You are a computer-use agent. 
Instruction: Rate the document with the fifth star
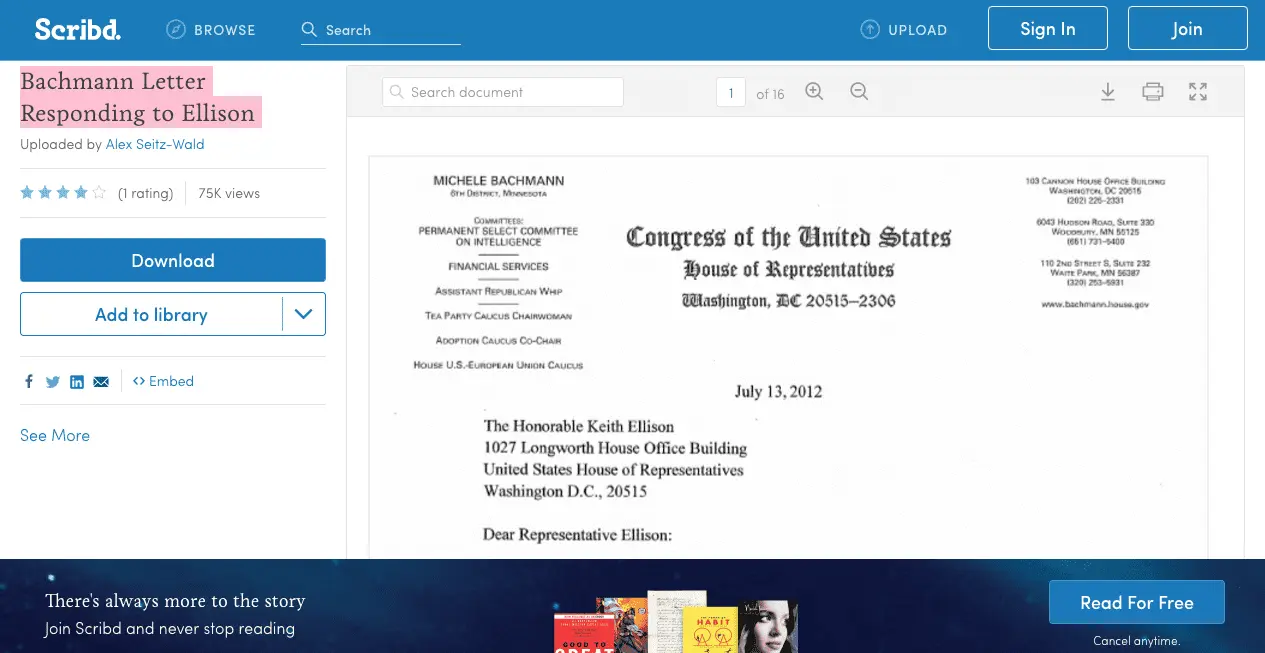pyautogui.click(x=99, y=193)
